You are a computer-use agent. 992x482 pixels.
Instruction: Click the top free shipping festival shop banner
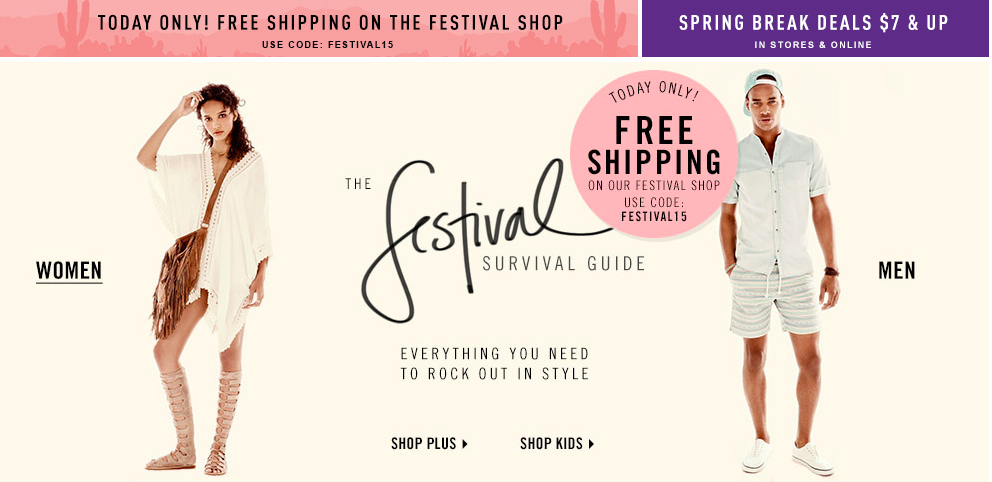coord(330,28)
